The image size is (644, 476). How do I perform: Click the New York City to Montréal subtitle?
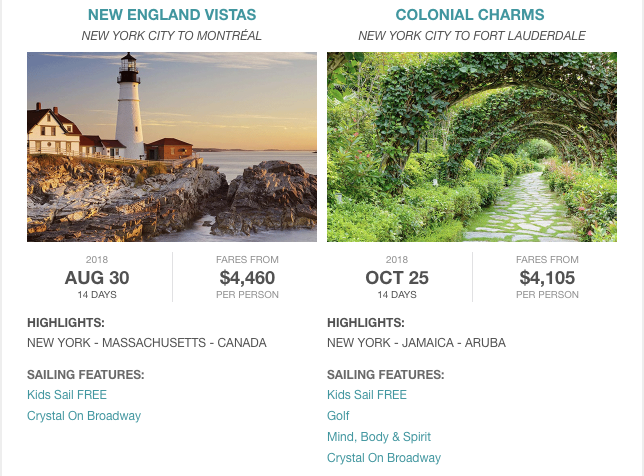(x=172, y=36)
